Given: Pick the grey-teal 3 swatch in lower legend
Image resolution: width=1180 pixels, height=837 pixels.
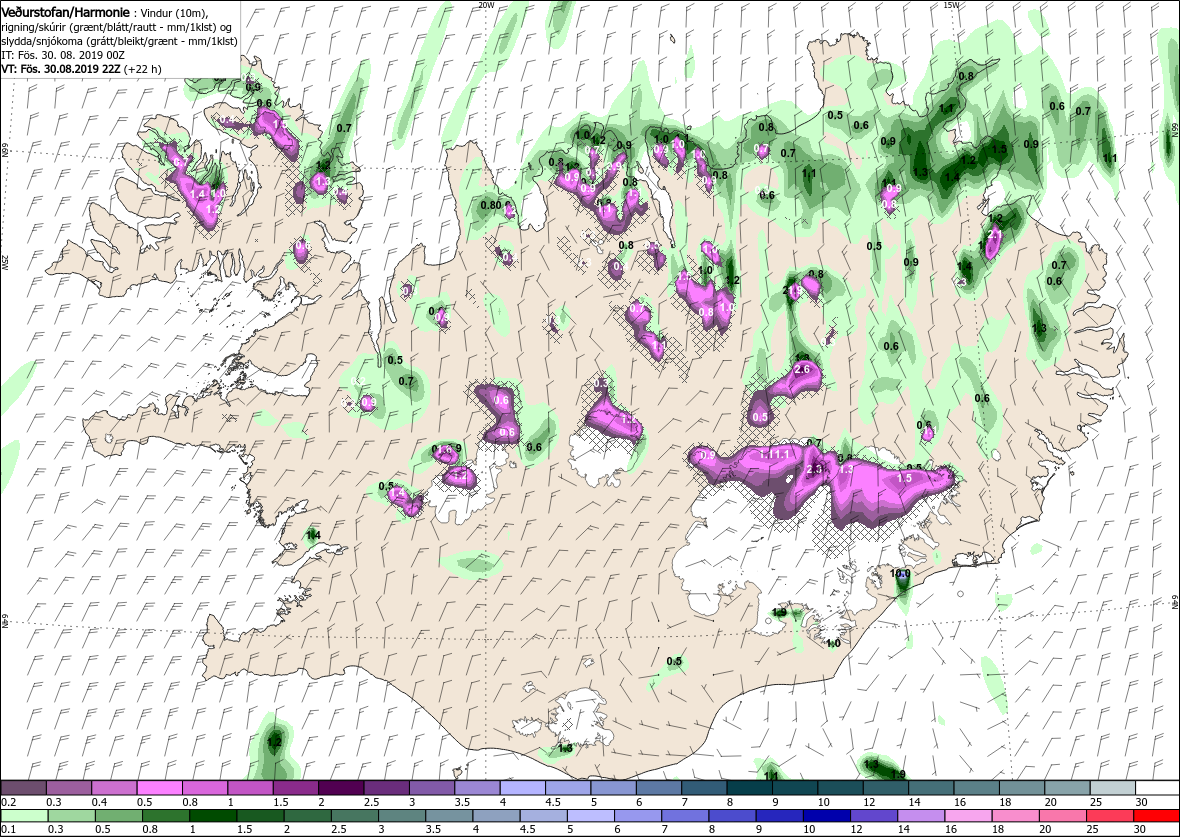Looking at the screenshot, I should coord(401,817).
